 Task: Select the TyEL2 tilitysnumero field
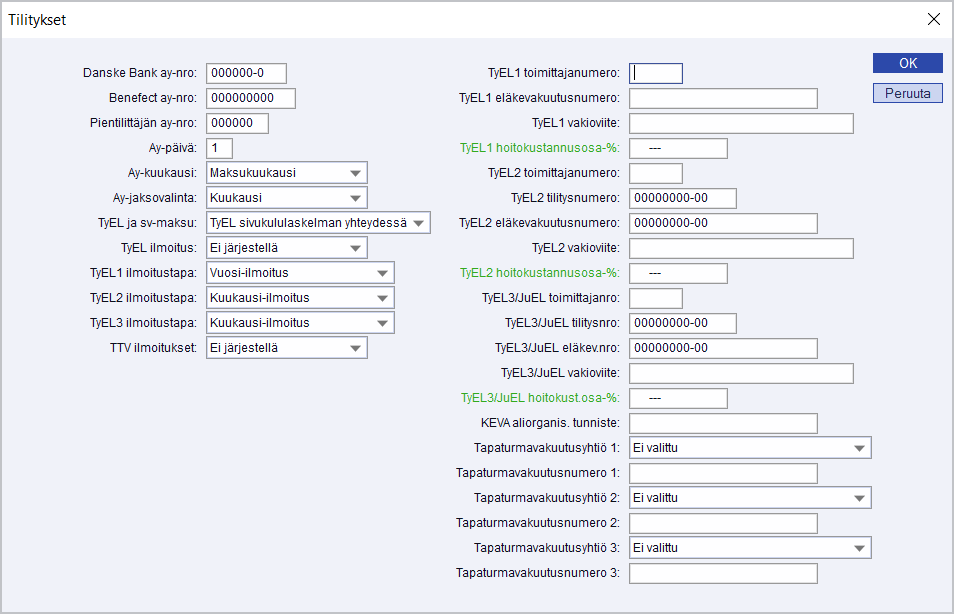682,198
